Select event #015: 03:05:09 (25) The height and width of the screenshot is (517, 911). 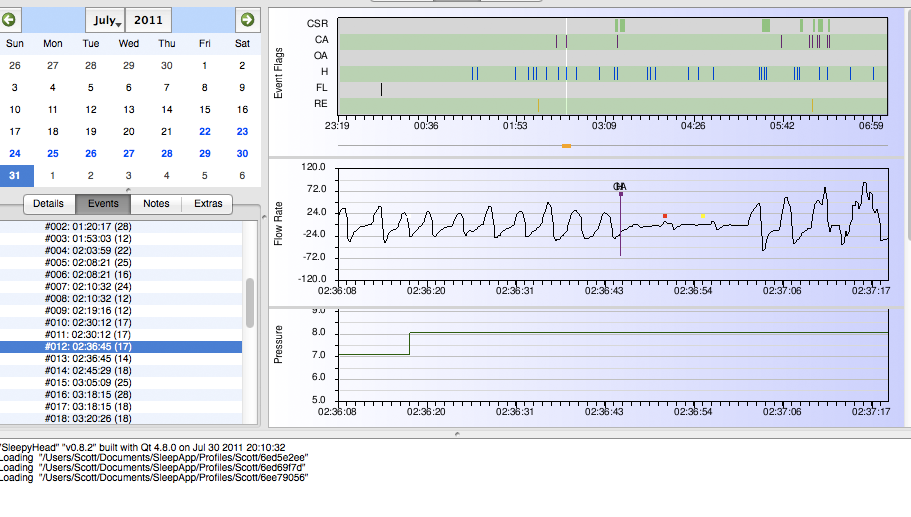pos(121,383)
